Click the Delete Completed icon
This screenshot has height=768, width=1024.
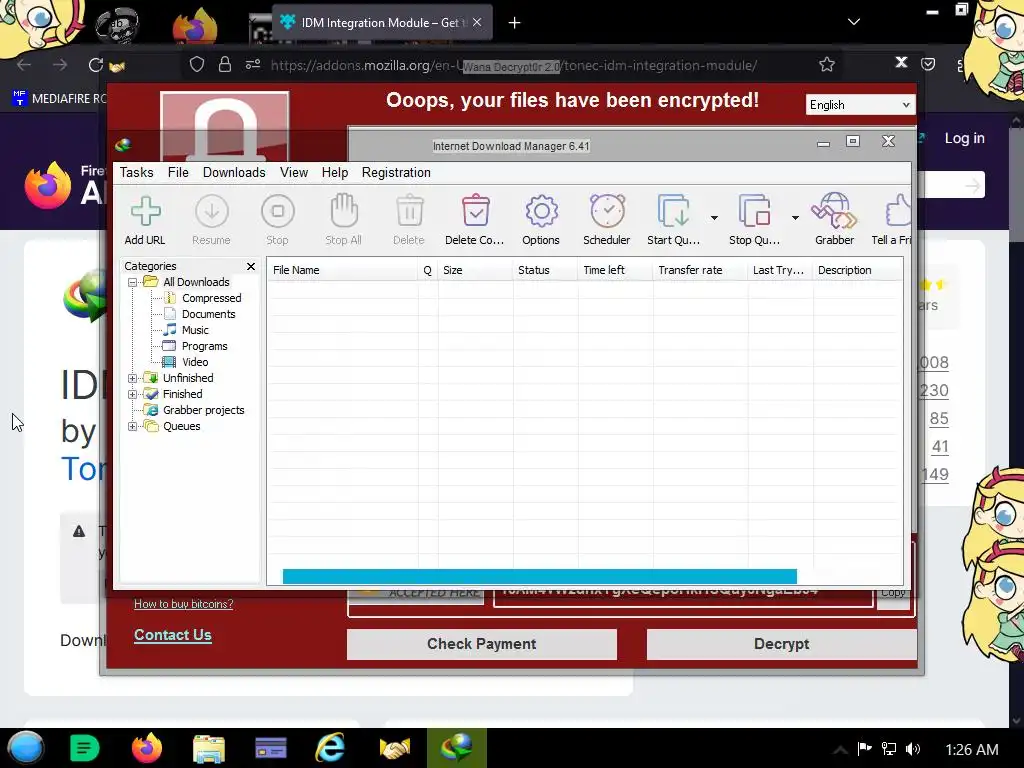(x=475, y=212)
